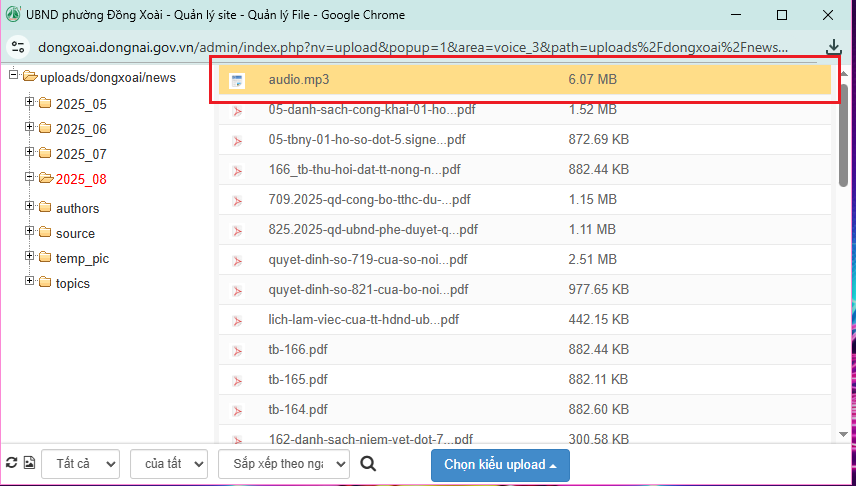Click the PDF icon beside tb-166.pdf

tap(237, 350)
